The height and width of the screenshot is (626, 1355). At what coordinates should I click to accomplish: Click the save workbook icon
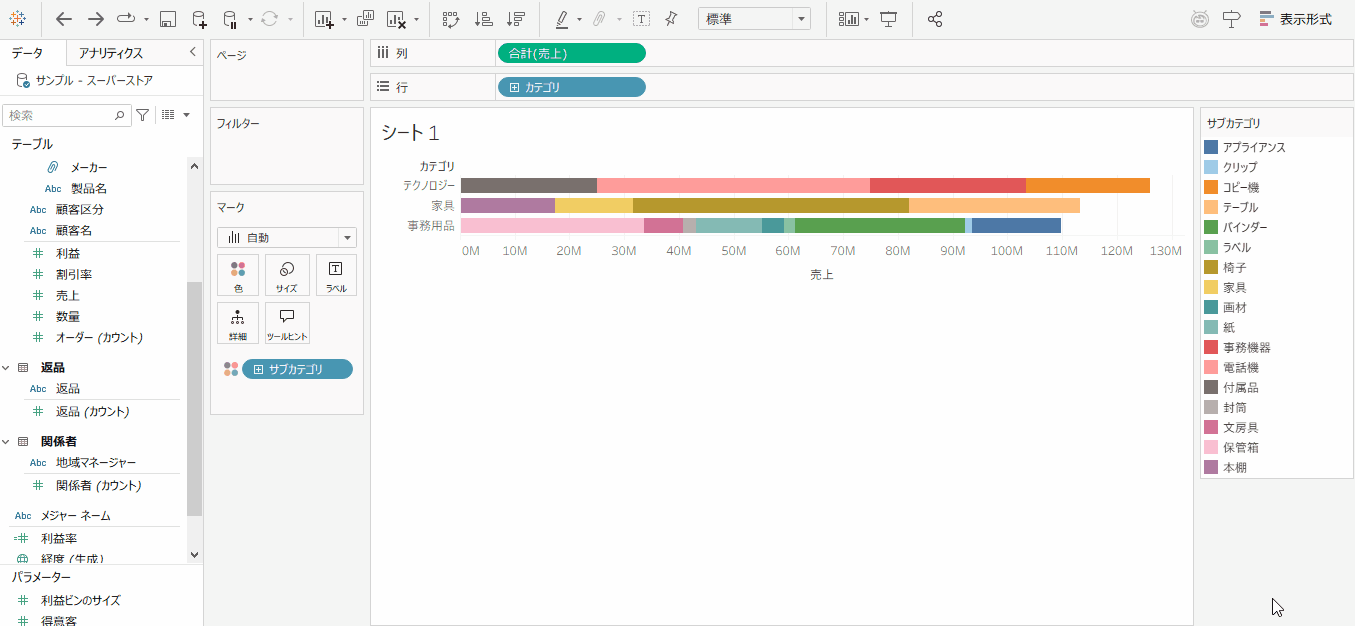(168, 19)
